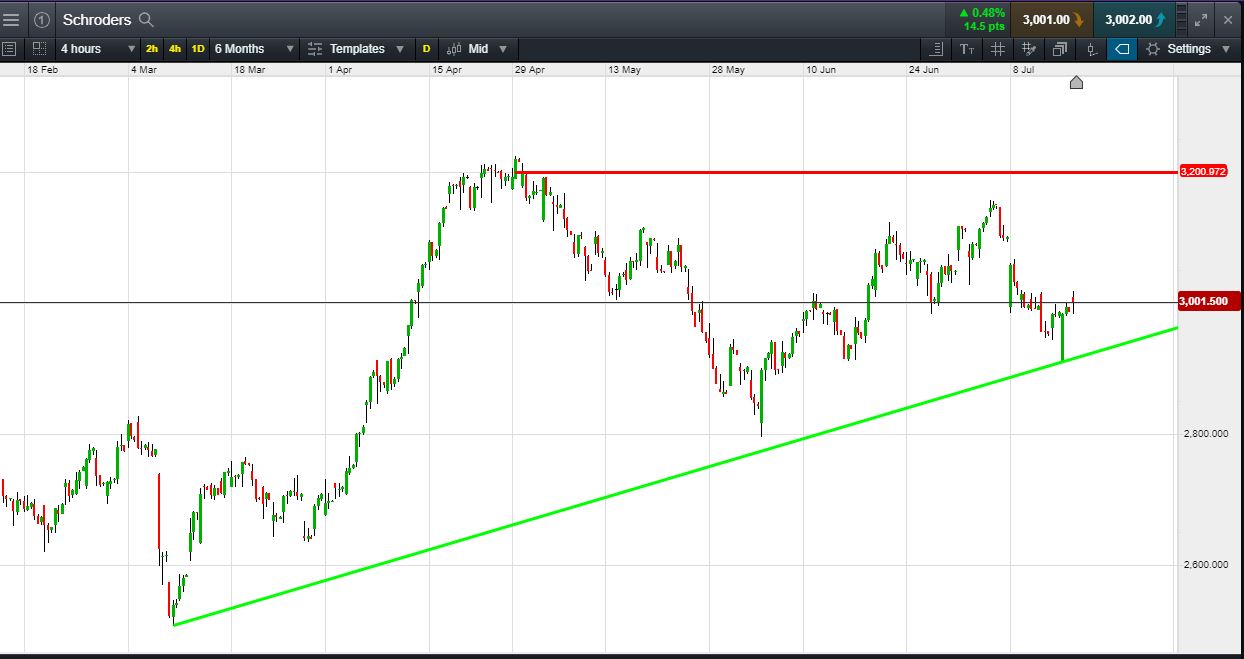The width and height of the screenshot is (1244, 659).
Task: Click the 15 Apr date label
Action: click(x=447, y=70)
